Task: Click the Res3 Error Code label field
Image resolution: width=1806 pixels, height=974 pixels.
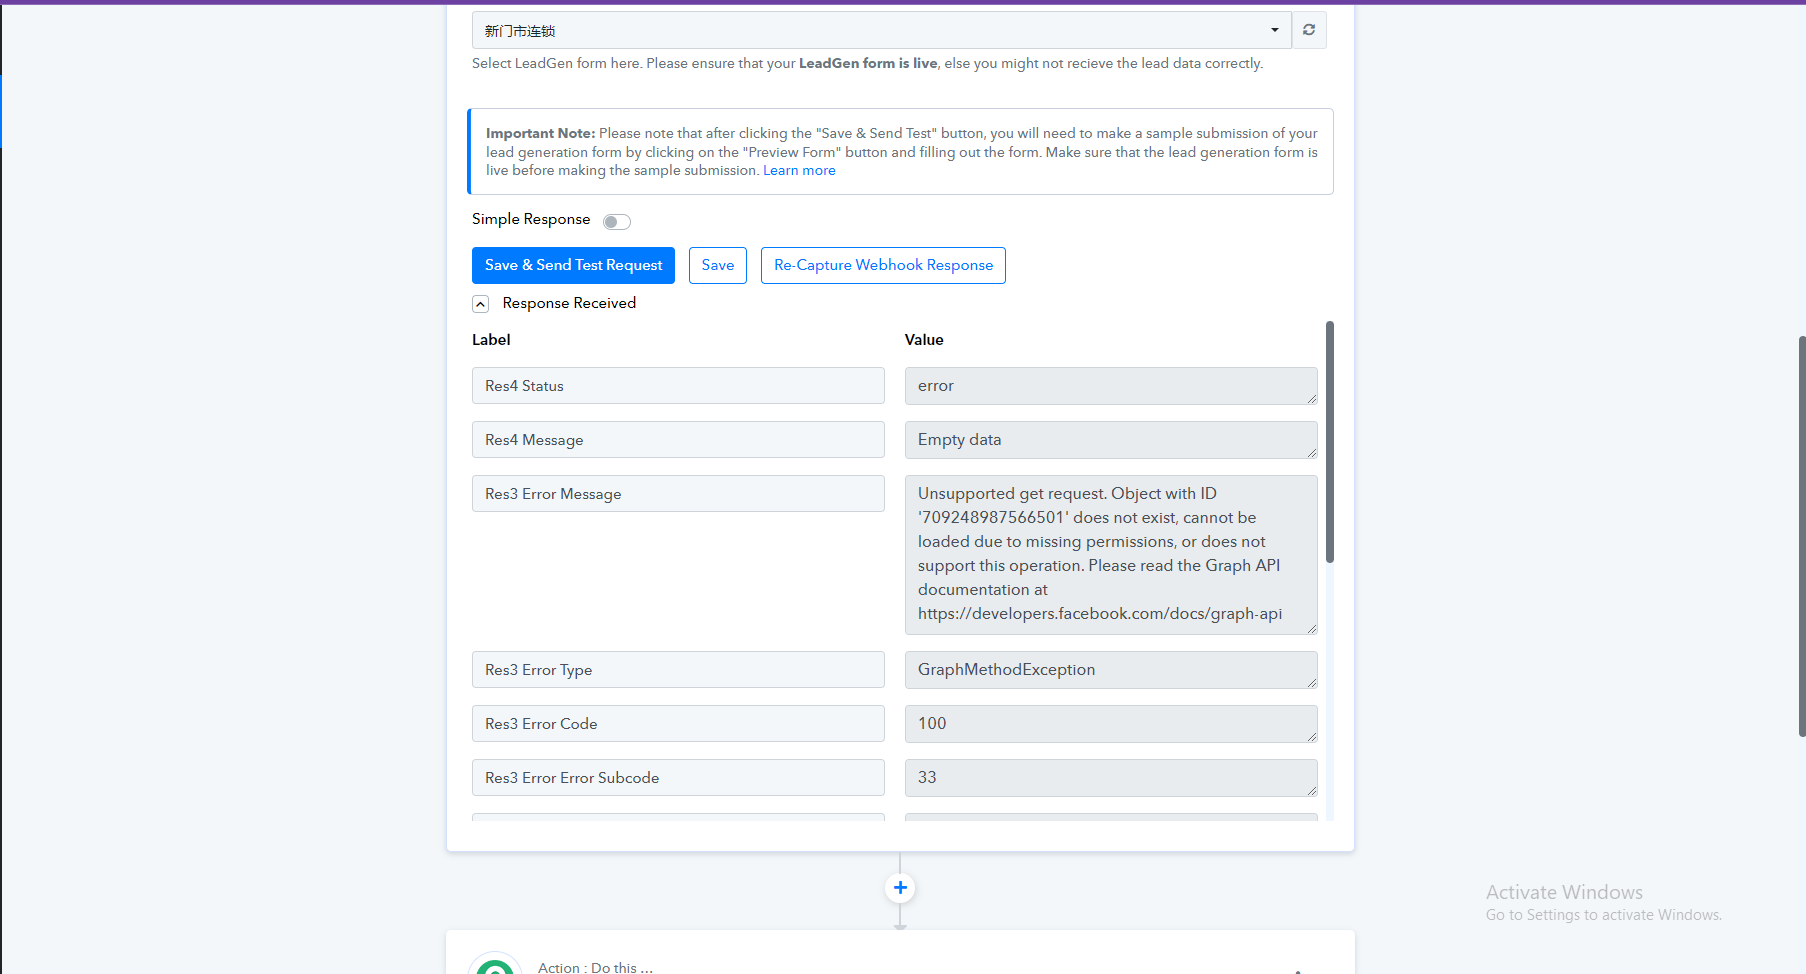Action: (678, 724)
